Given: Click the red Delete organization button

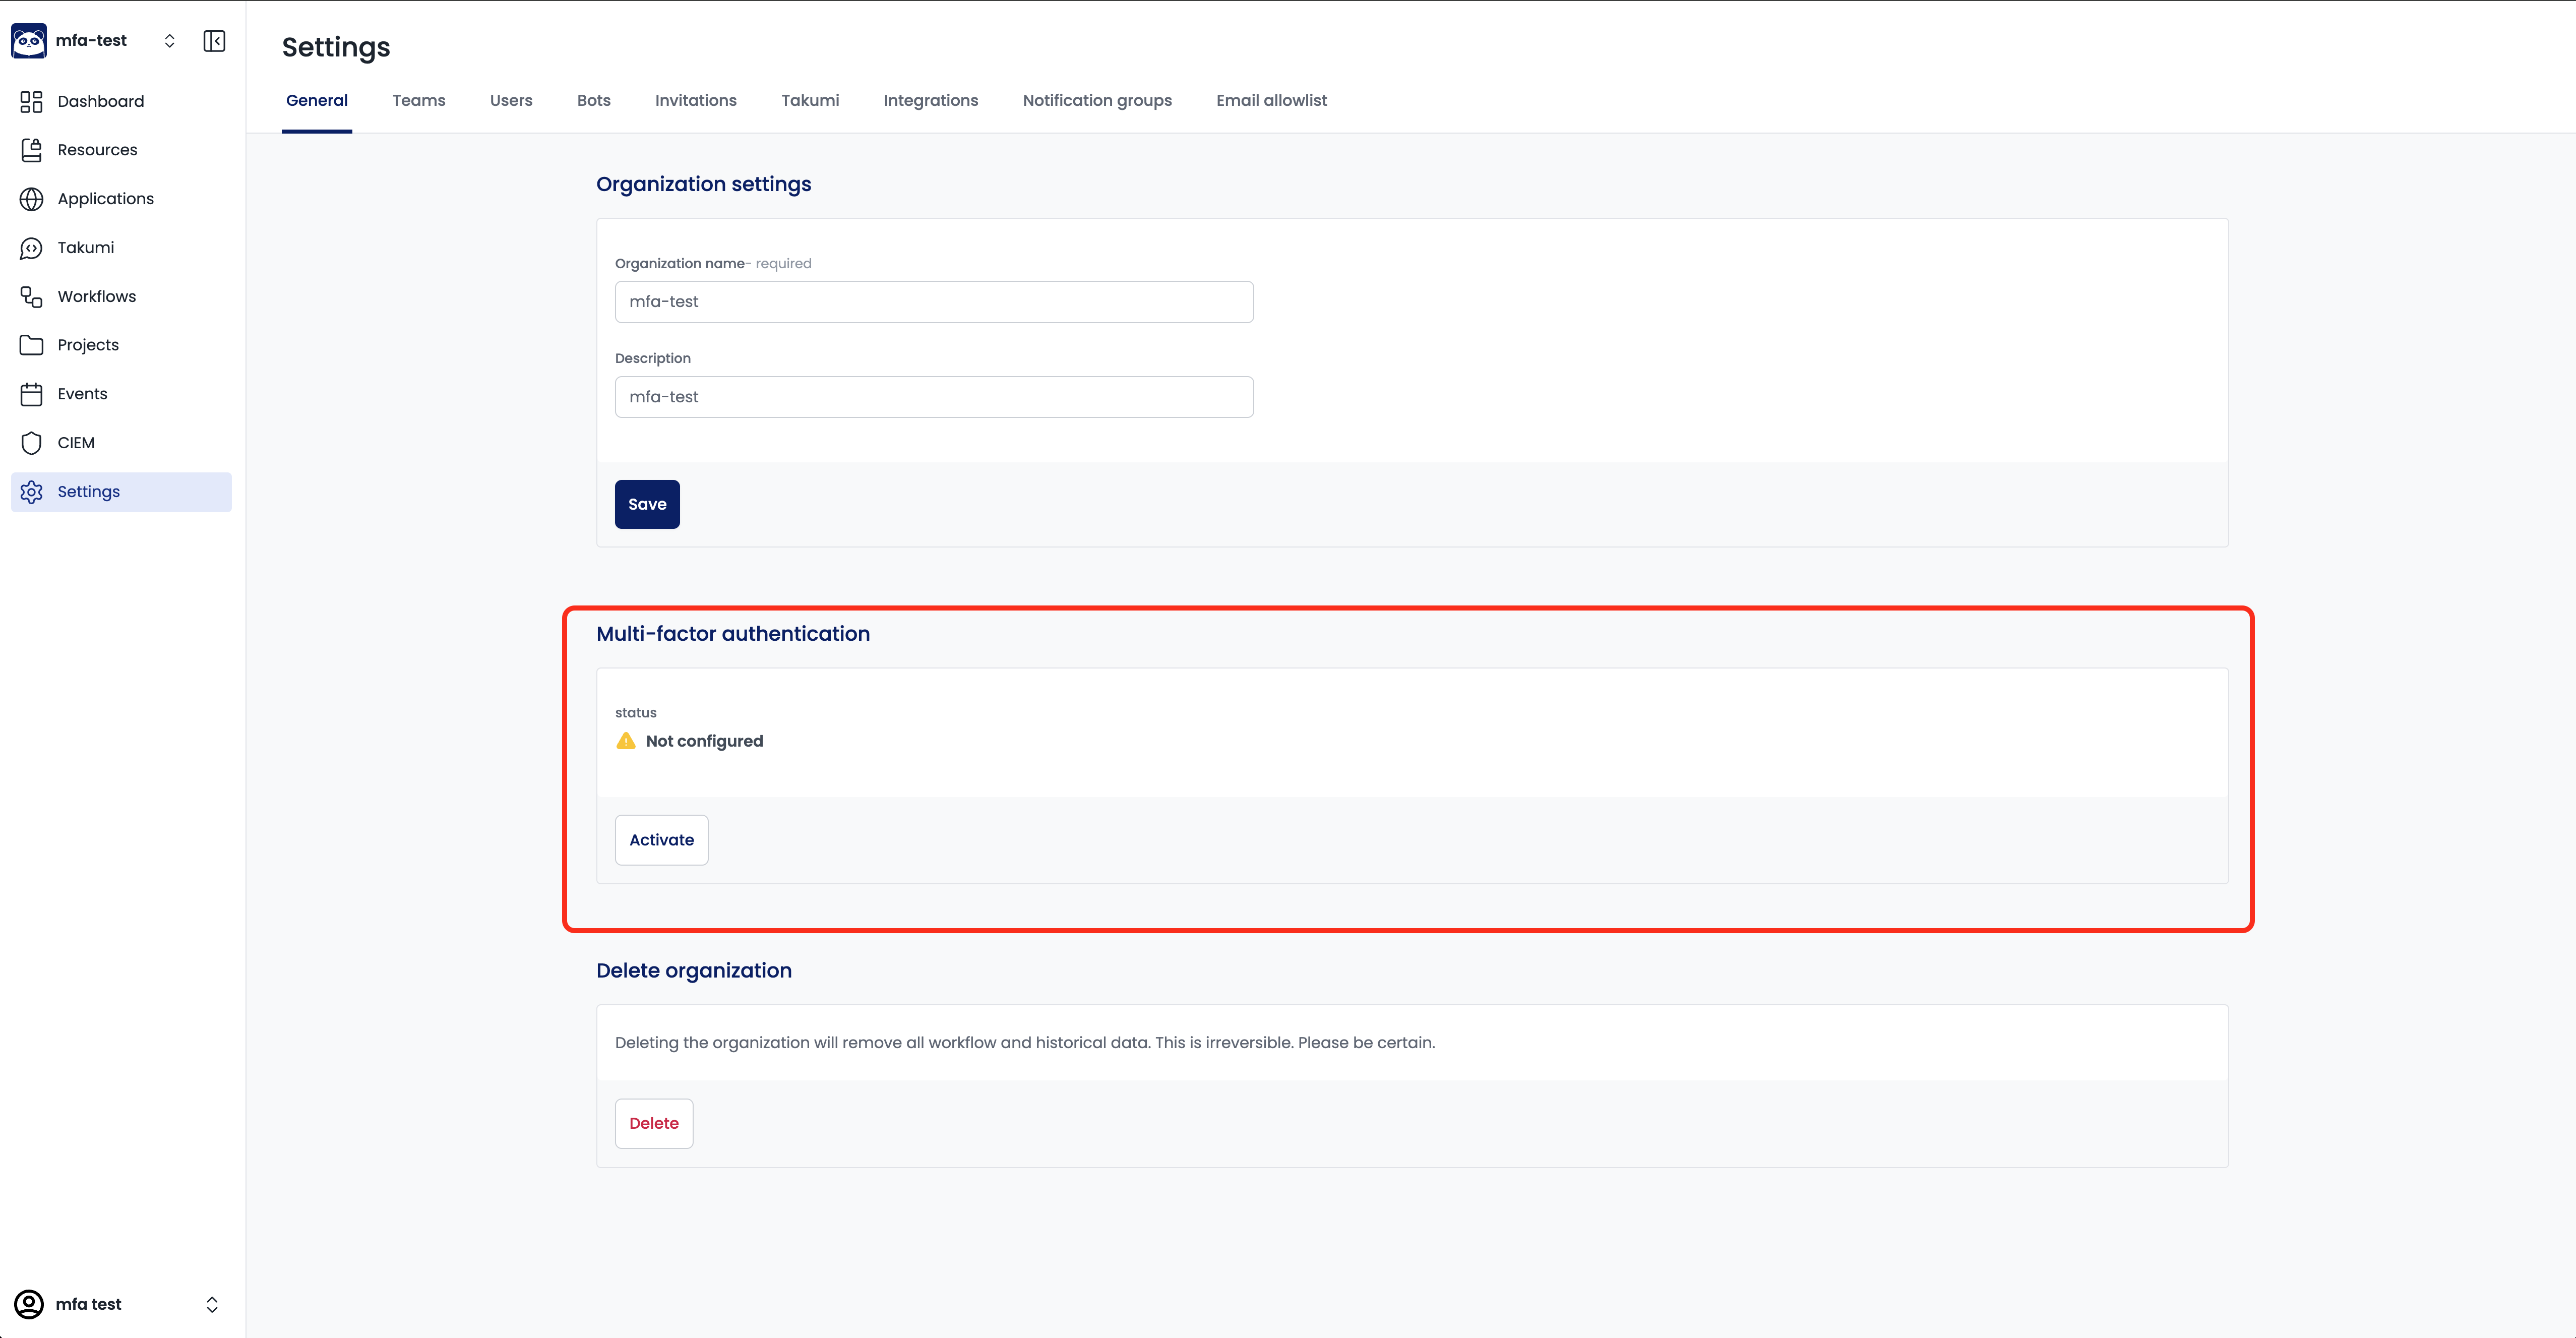Looking at the screenshot, I should coord(653,1123).
